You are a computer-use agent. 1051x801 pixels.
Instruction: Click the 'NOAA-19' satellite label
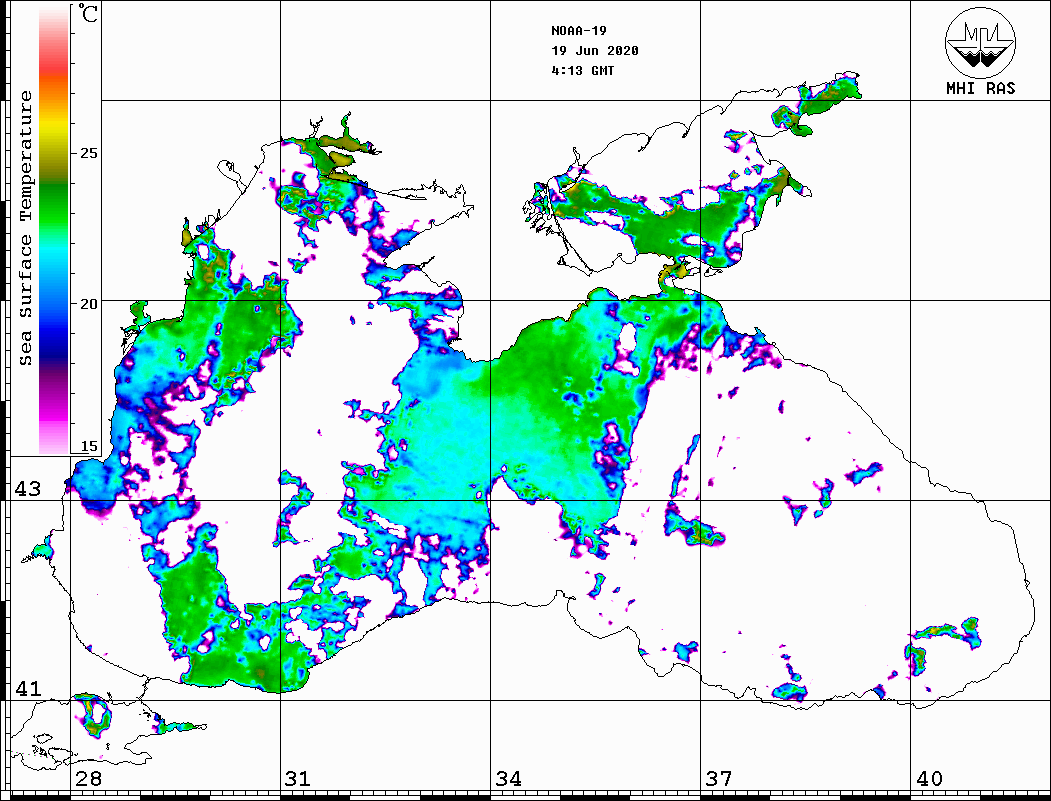point(579,31)
